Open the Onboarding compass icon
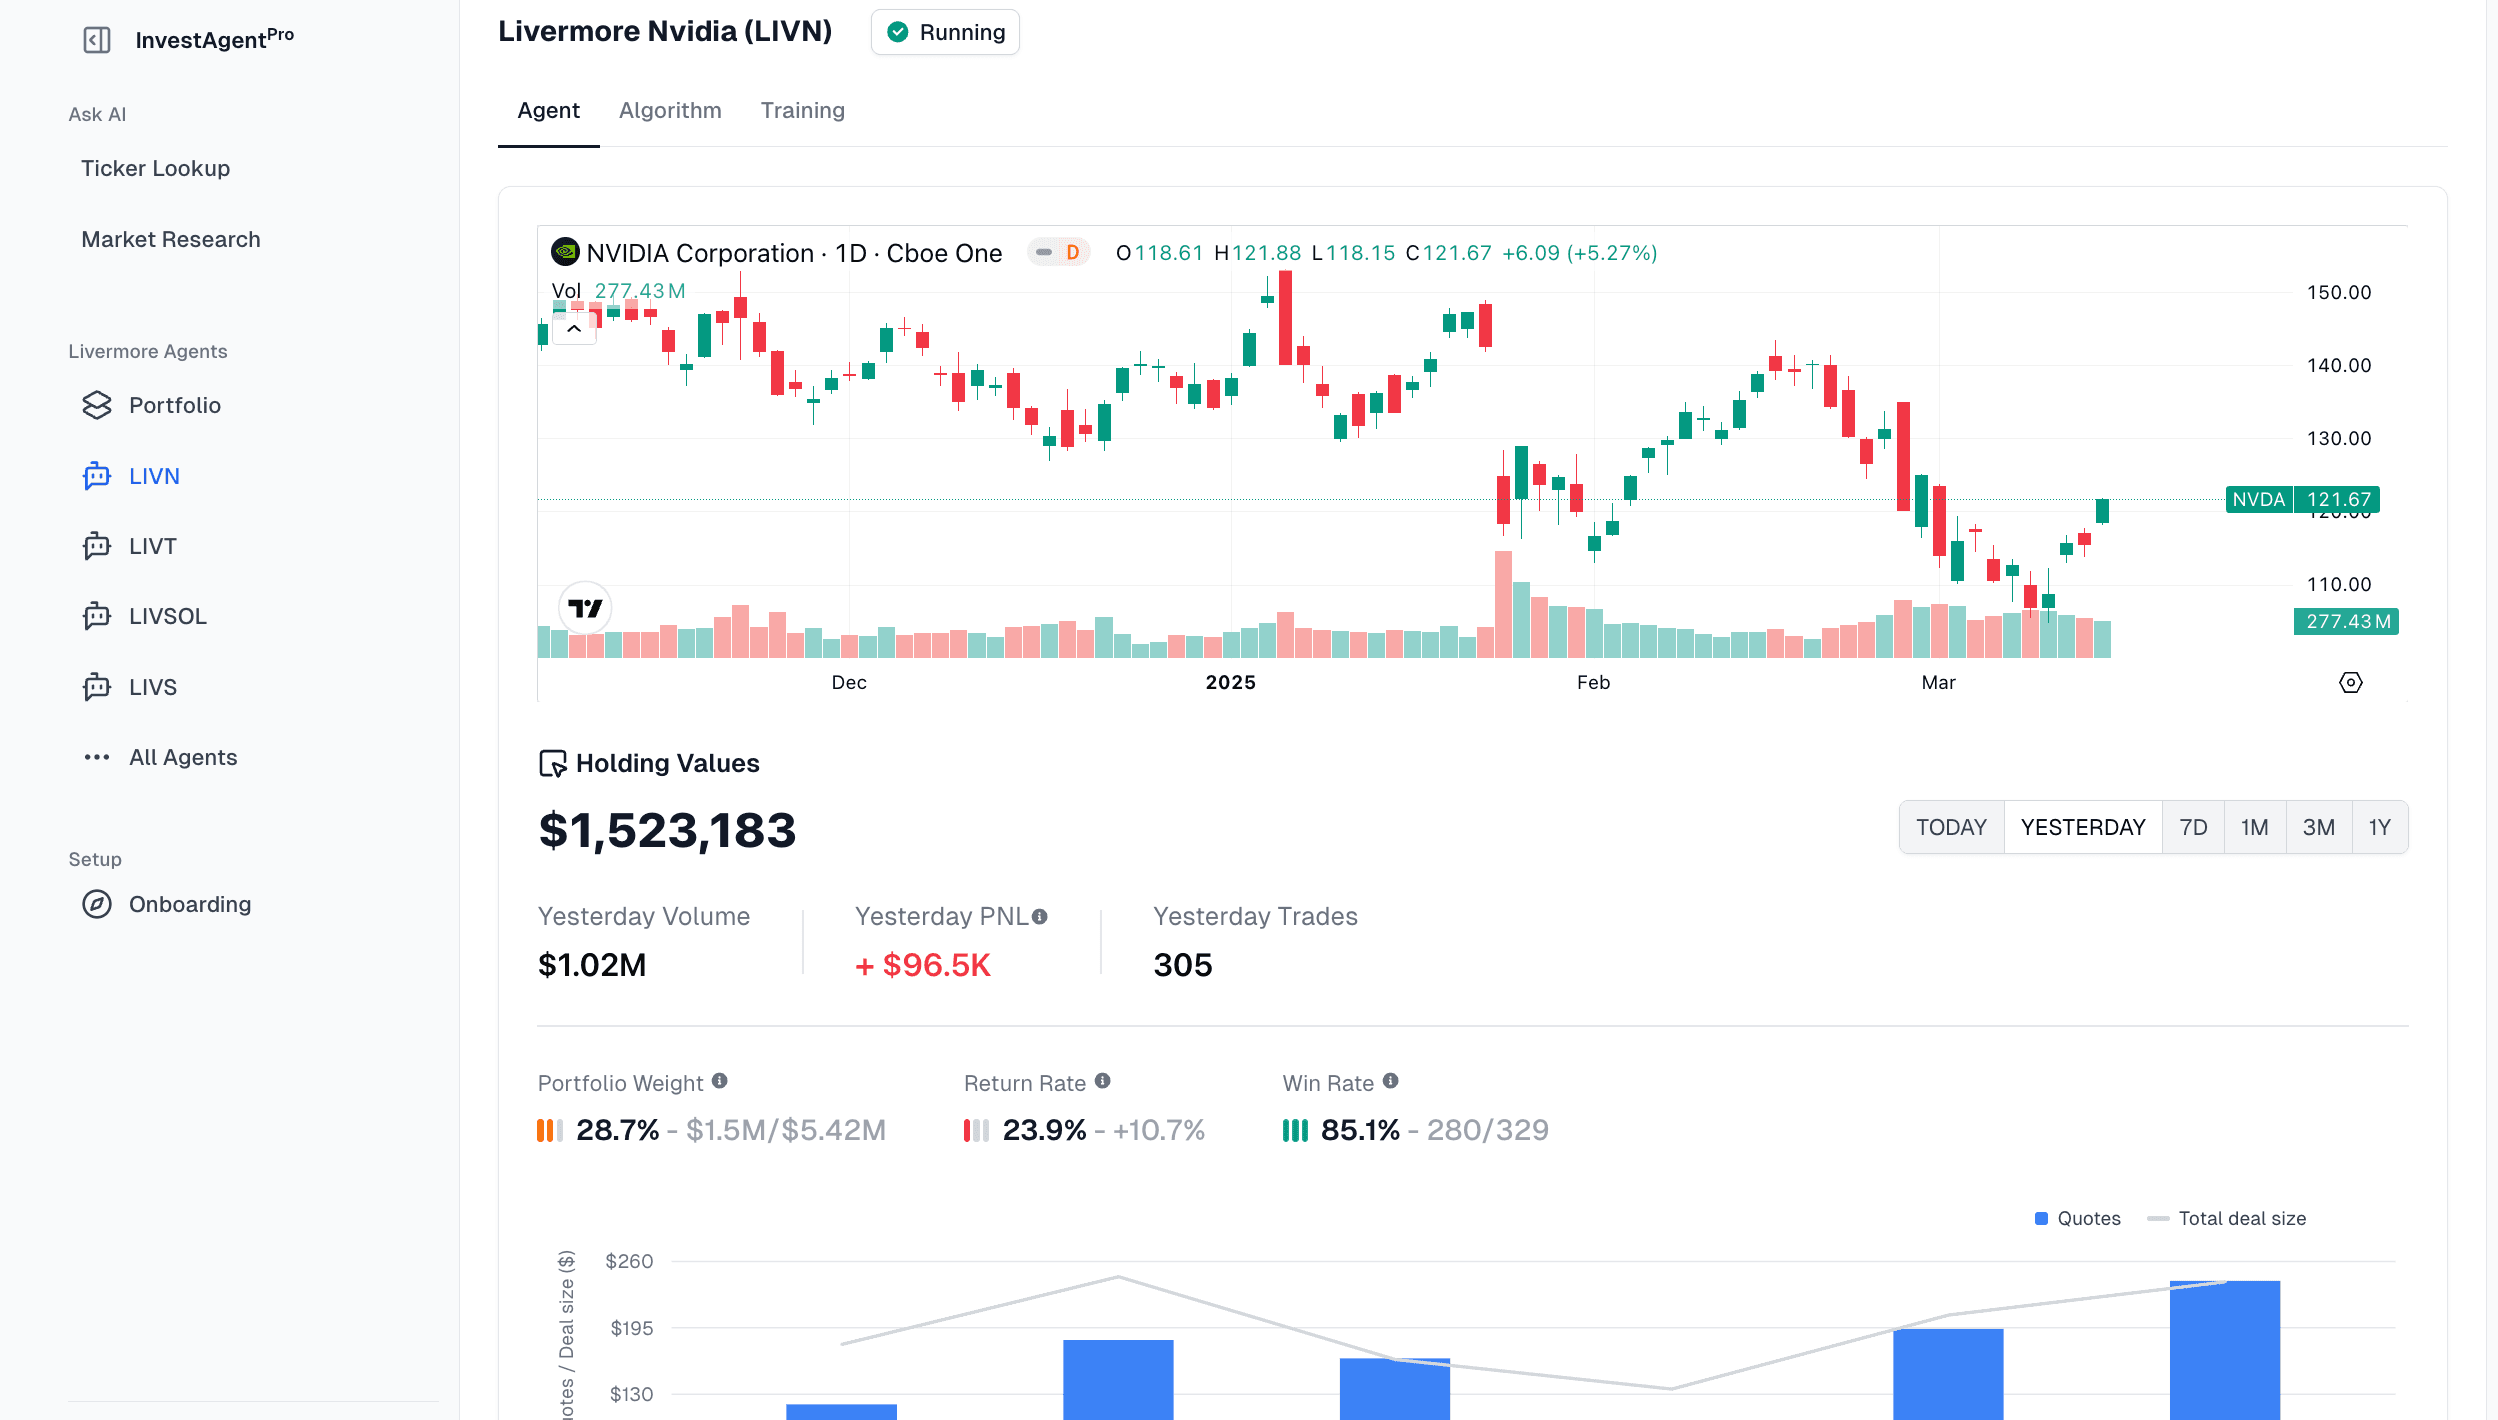This screenshot has height=1420, width=2498. 96,904
